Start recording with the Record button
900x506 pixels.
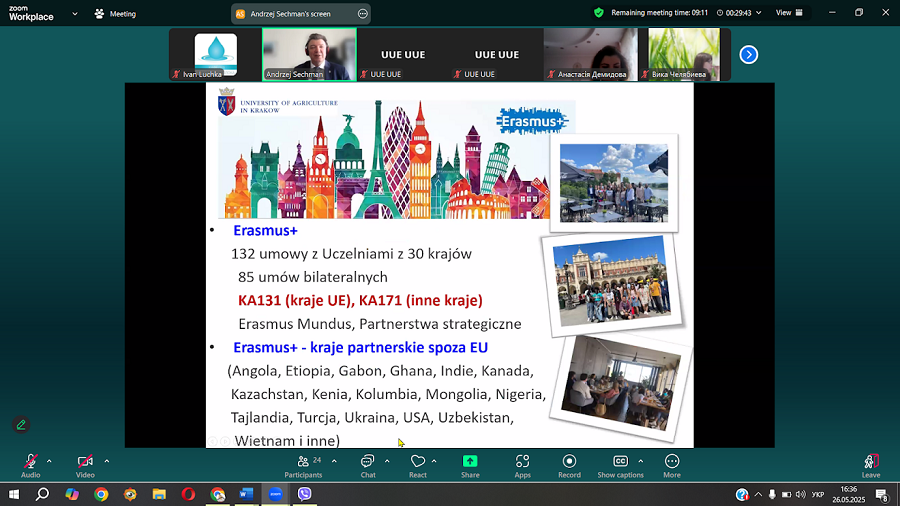tap(569, 465)
